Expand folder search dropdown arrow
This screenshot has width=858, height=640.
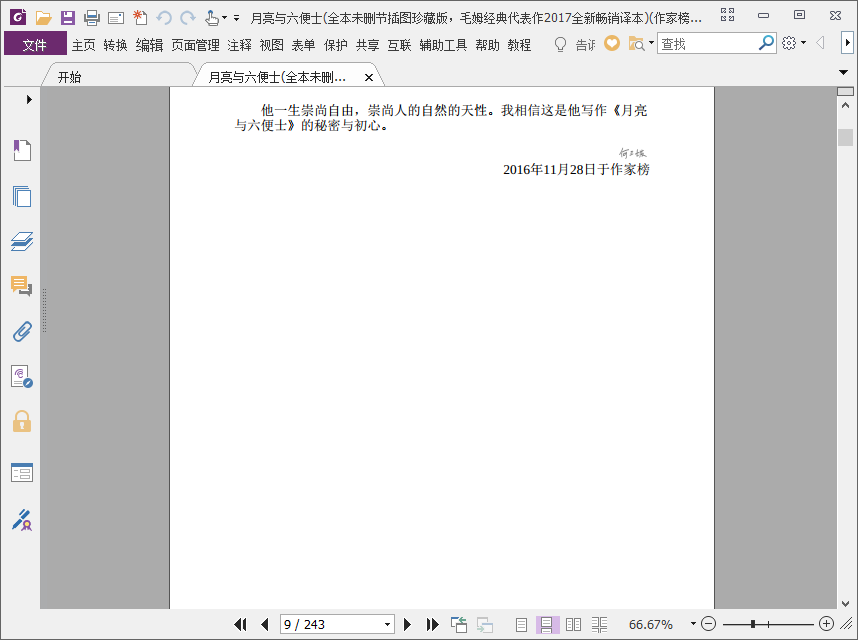[651, 42]
